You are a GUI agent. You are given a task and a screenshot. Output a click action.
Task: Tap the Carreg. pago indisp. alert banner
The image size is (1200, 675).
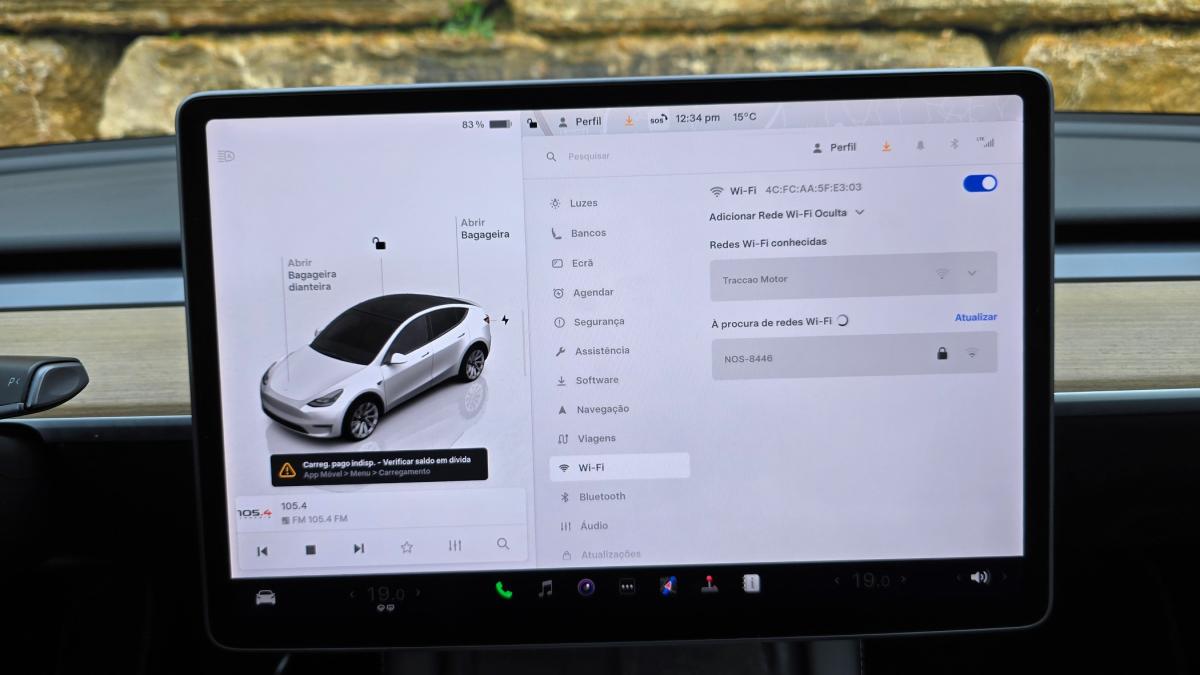coord(379,467)
